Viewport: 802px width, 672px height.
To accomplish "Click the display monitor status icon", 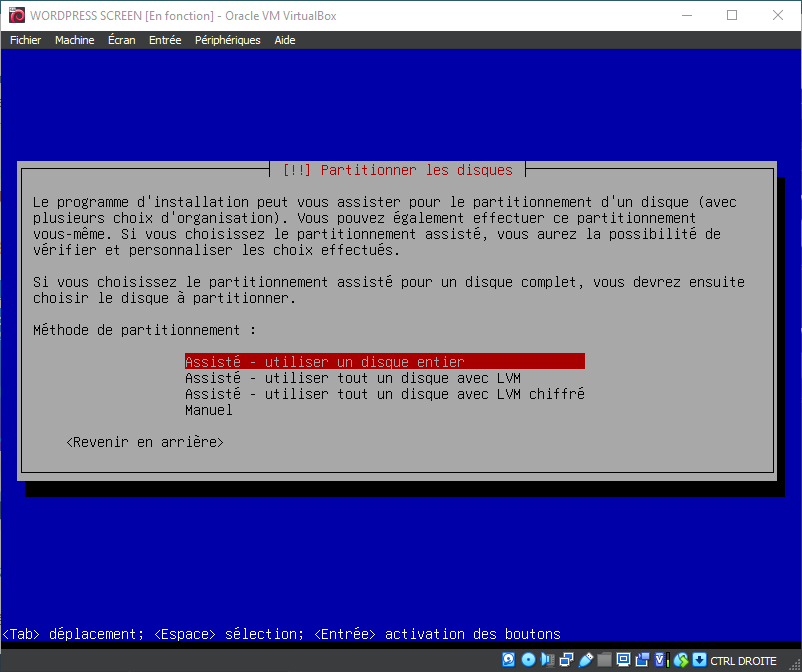I will click(x=623, y=660).
